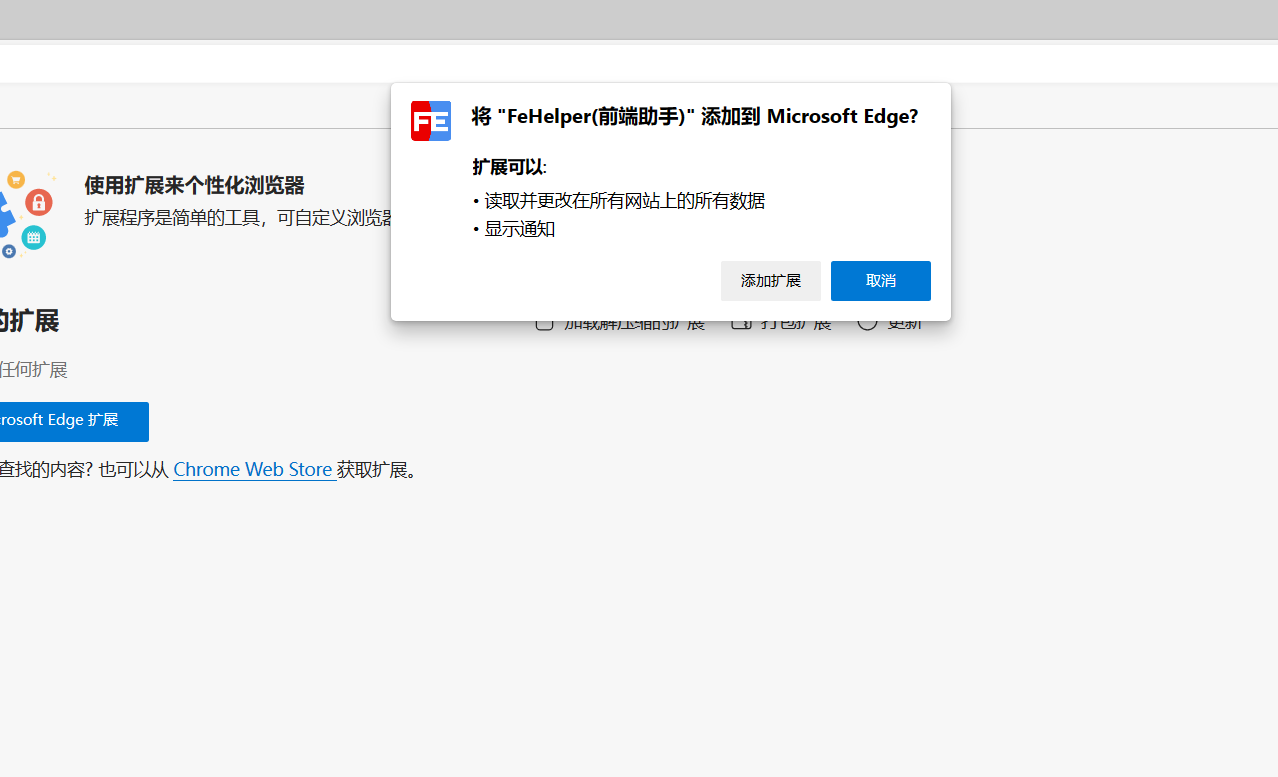The width and height of the screenshot is (1278, 777).
Task: Click the 打包扩展 button behind the dialog
Action: click(782, 322)
